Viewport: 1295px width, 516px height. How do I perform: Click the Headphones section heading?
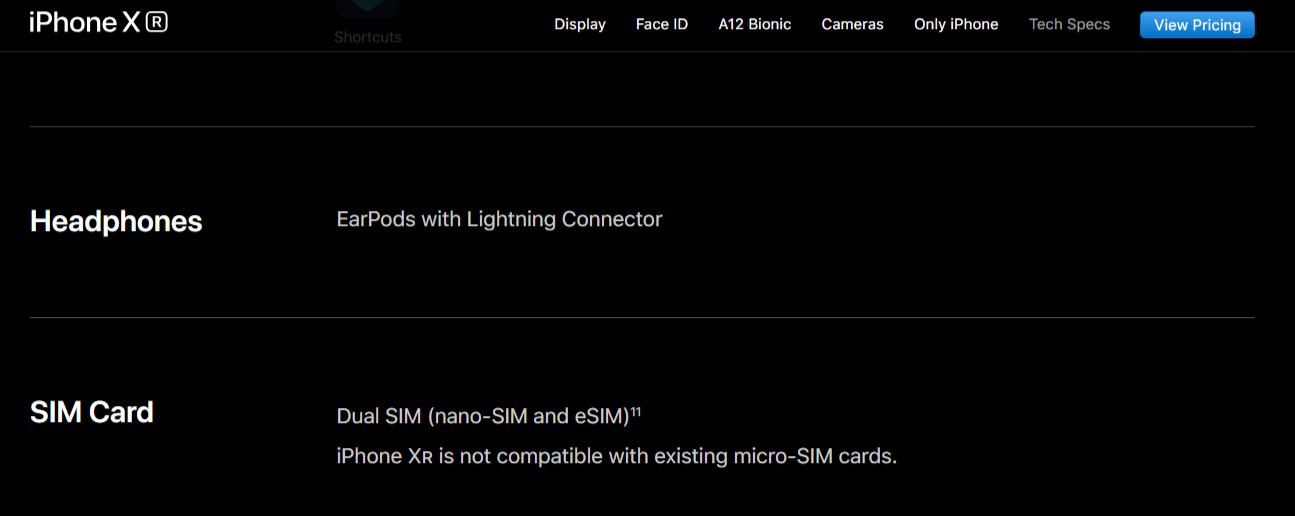[116, 221]
